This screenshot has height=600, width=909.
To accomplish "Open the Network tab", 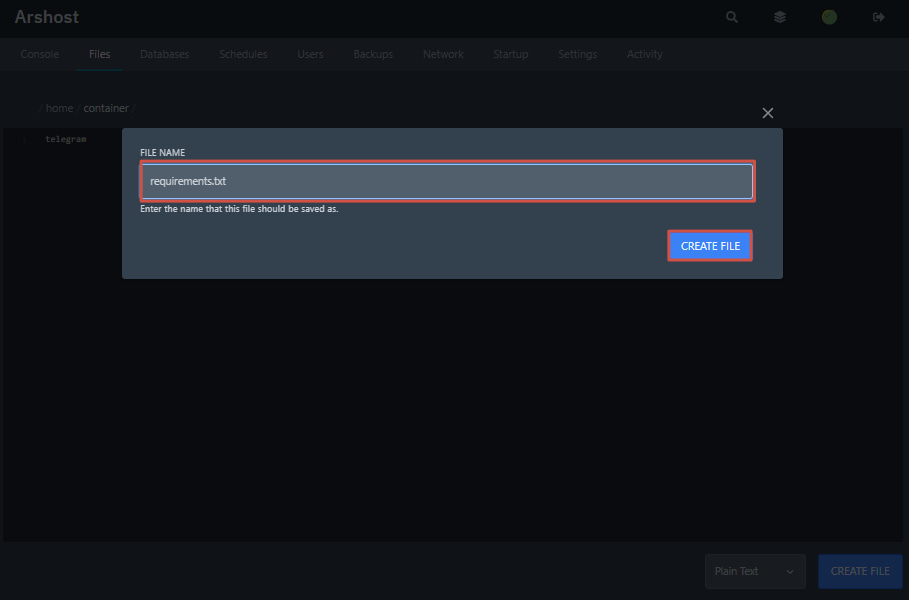I will click(443, 54).
